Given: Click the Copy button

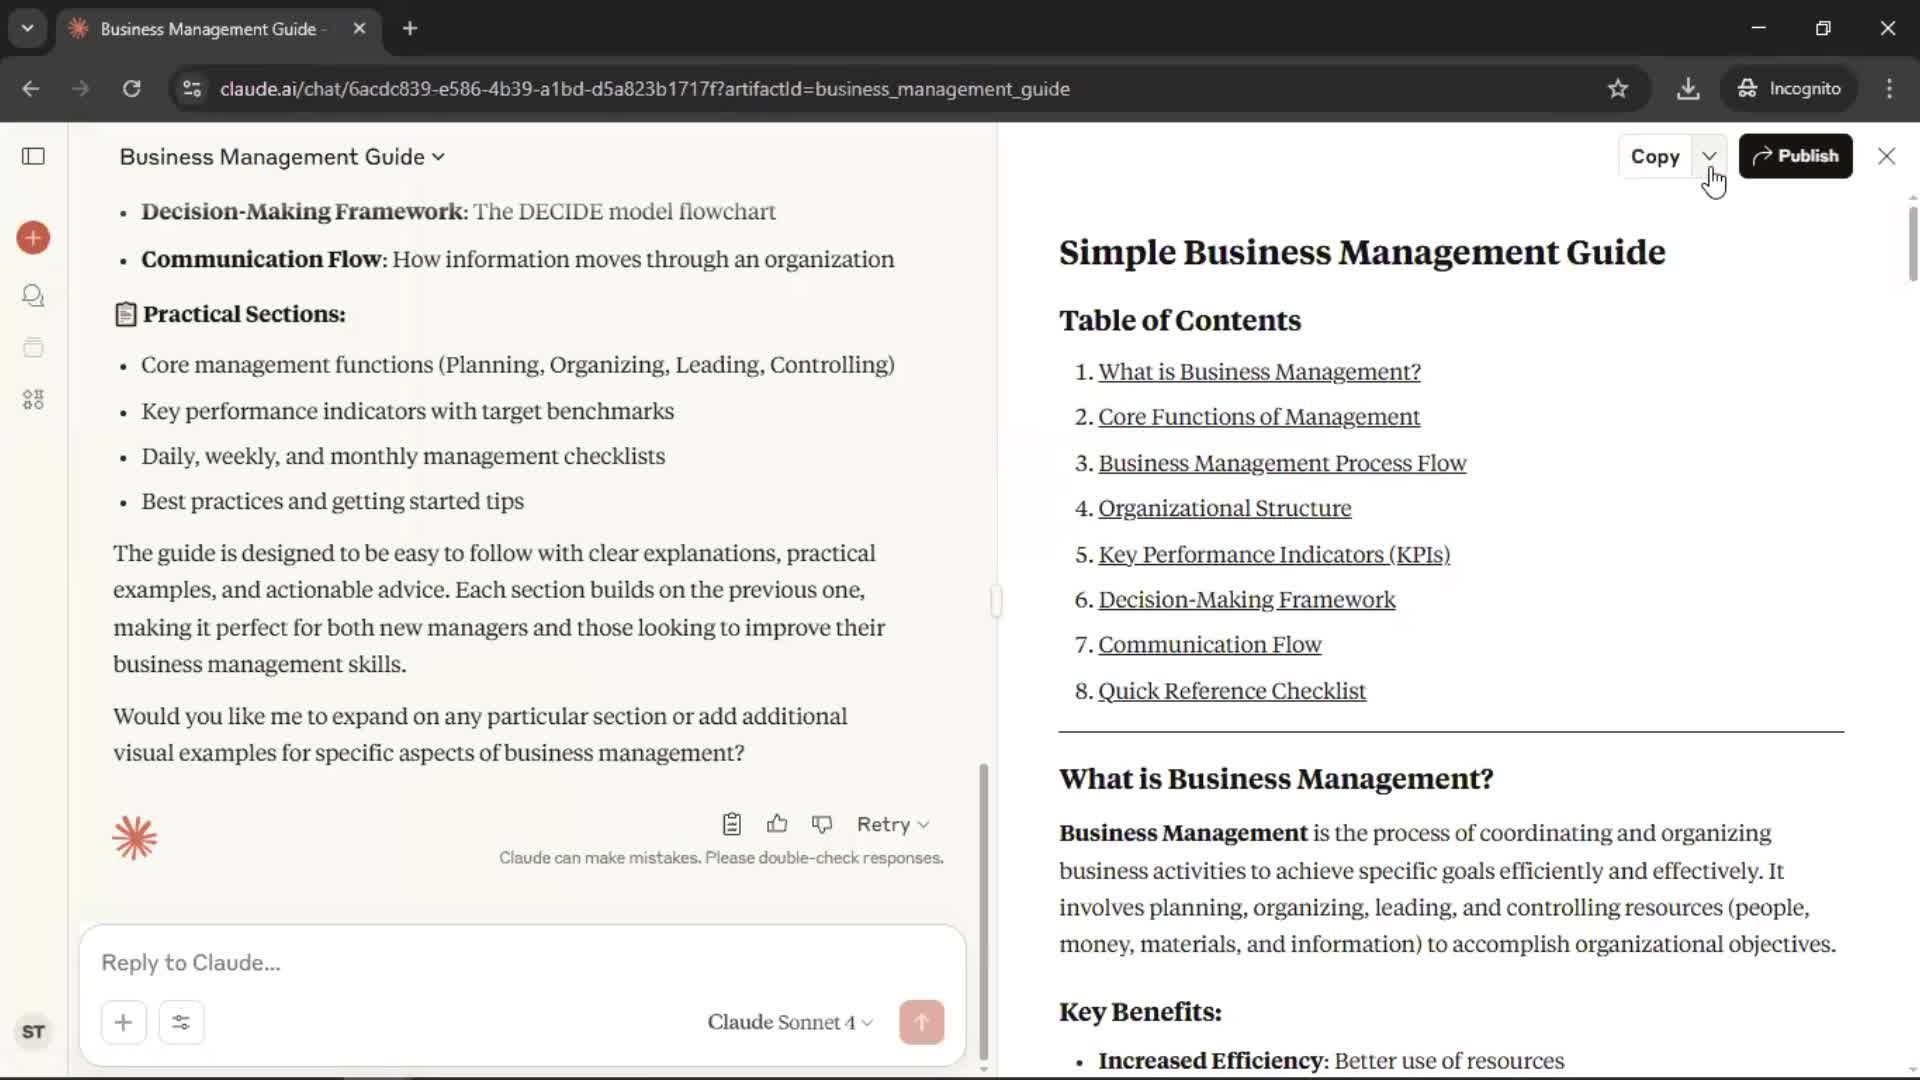Looking at the screenshot, I should pyautogui.click(x=1655, y=156).
